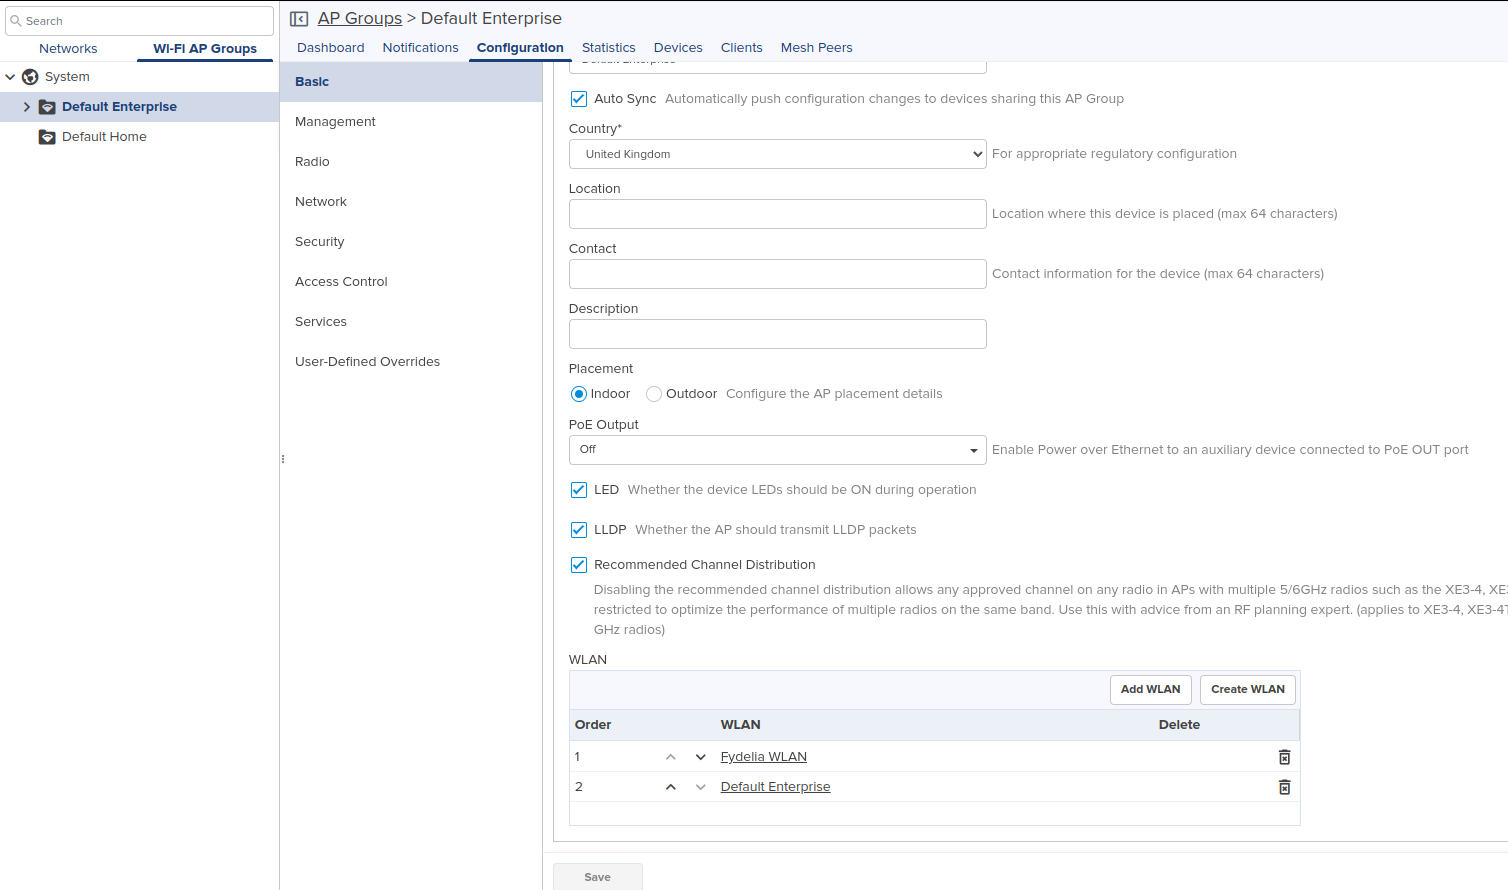Click the Order column header
Image resolution: width=1508 pixels, height=890 pixels.
[593, 725]
